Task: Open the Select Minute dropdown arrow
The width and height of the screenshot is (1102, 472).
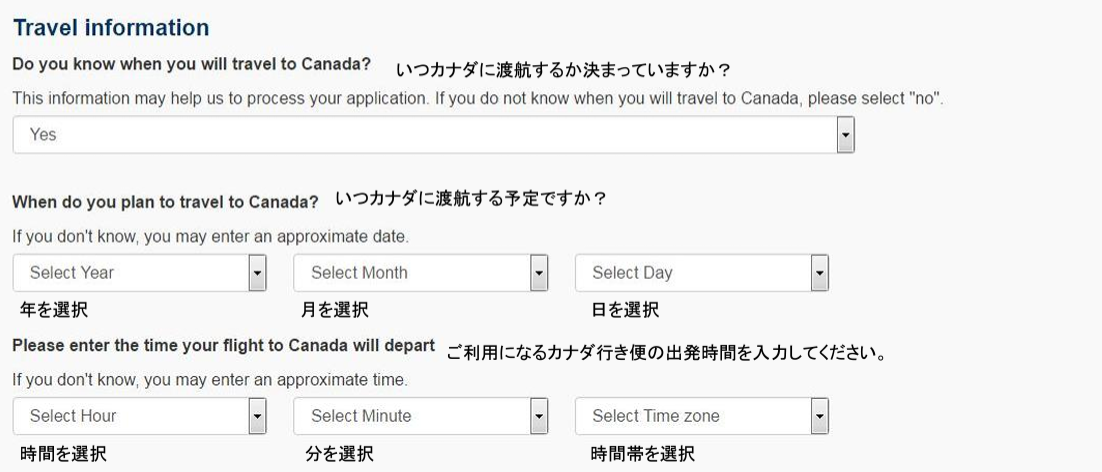Action: point(539,416)
